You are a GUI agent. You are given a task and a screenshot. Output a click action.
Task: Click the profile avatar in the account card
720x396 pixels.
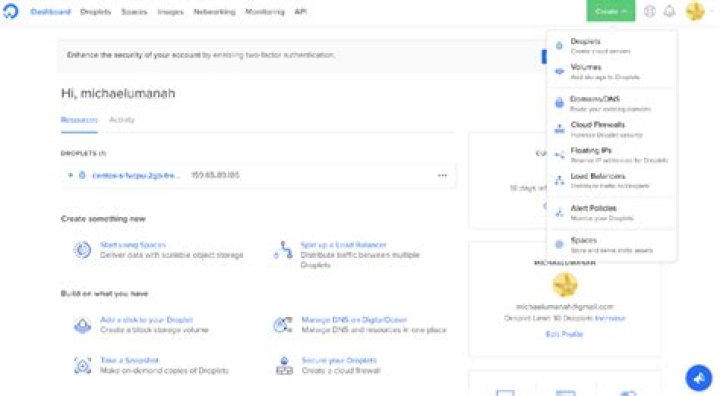pos(564,285)
